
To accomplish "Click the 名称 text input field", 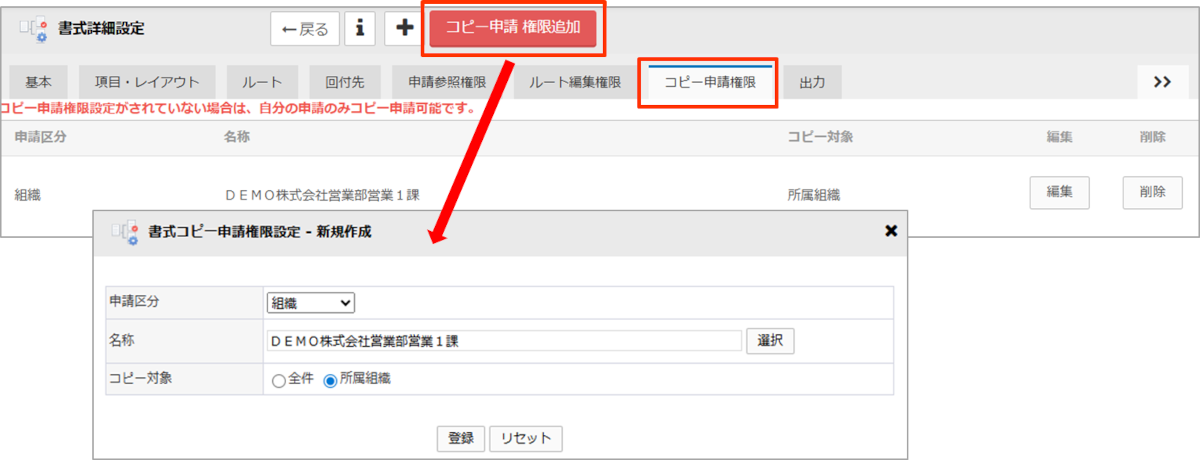I will coord(504,341).
